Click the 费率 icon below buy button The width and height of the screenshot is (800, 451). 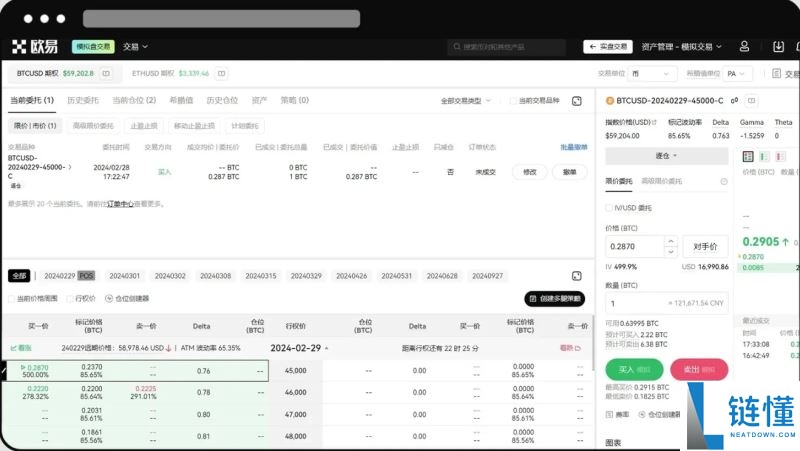pyautogui.click(x=609, y=414)
